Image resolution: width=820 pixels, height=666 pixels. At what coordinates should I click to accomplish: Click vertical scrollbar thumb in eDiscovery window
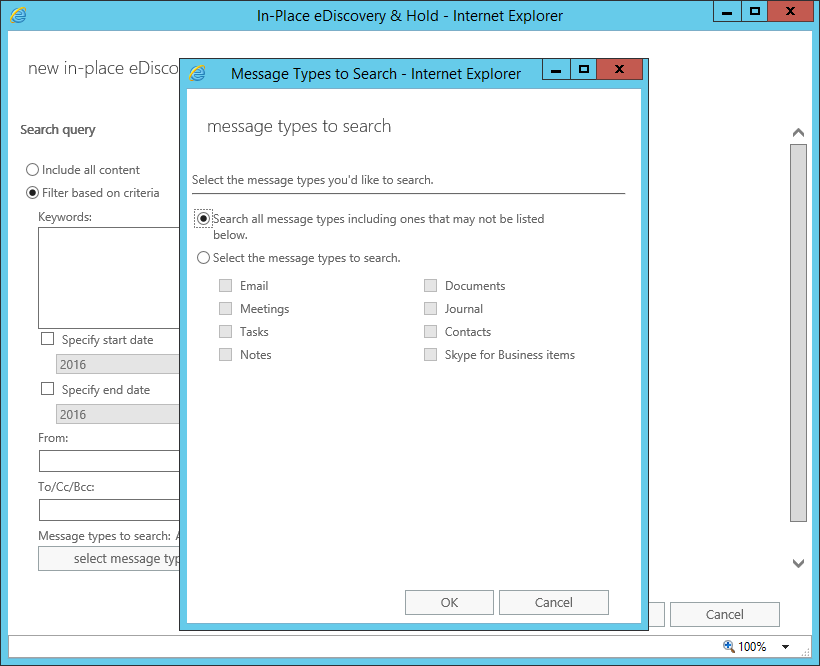click(798, 333)
